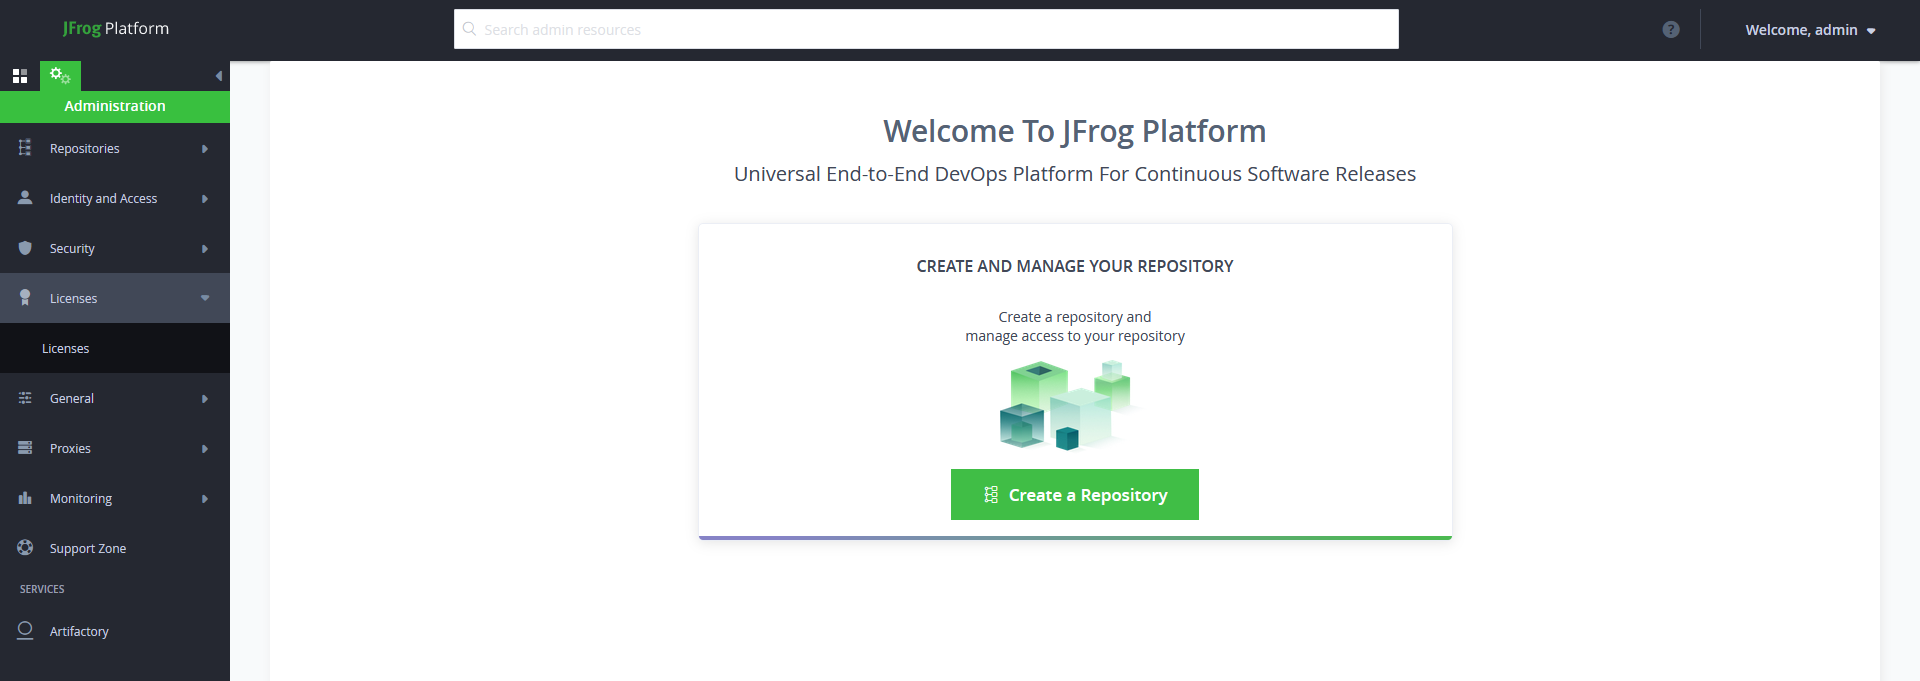Click the Create a Repository button
Image resolution: width=1920 pixels, height=681 pixels.
pos(1075,494)
